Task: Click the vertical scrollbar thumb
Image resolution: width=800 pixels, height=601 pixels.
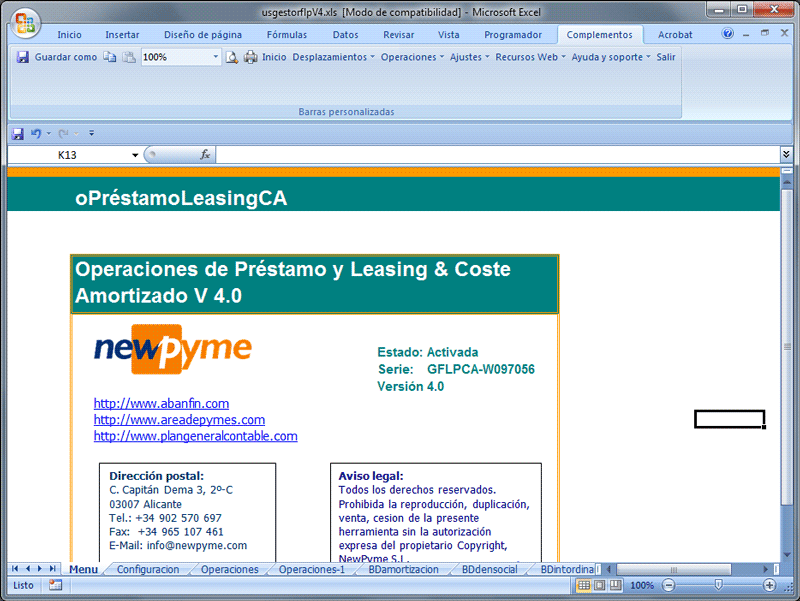Action: pyautogui.click(x=787, y=347)
